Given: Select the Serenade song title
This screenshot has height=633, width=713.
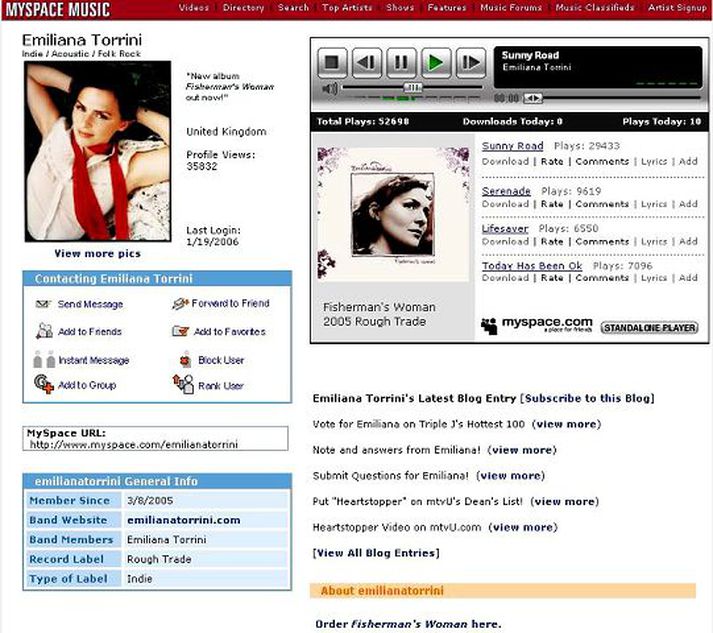Looking at the screenshot, I should coord(506,191).
